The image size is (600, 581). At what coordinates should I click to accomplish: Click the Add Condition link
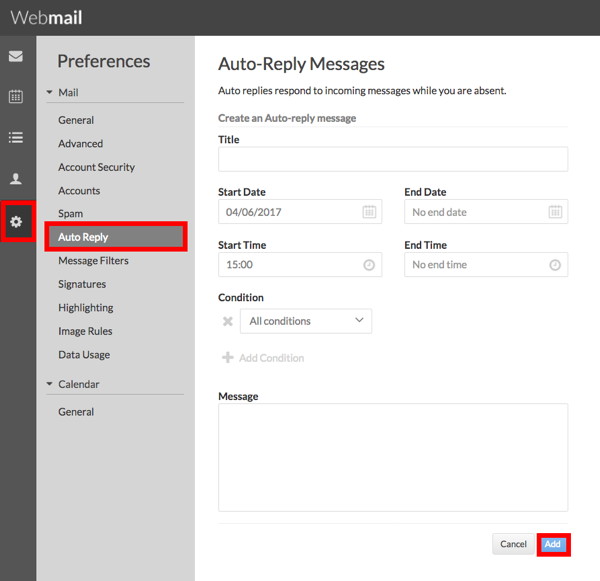pos(271,358)
